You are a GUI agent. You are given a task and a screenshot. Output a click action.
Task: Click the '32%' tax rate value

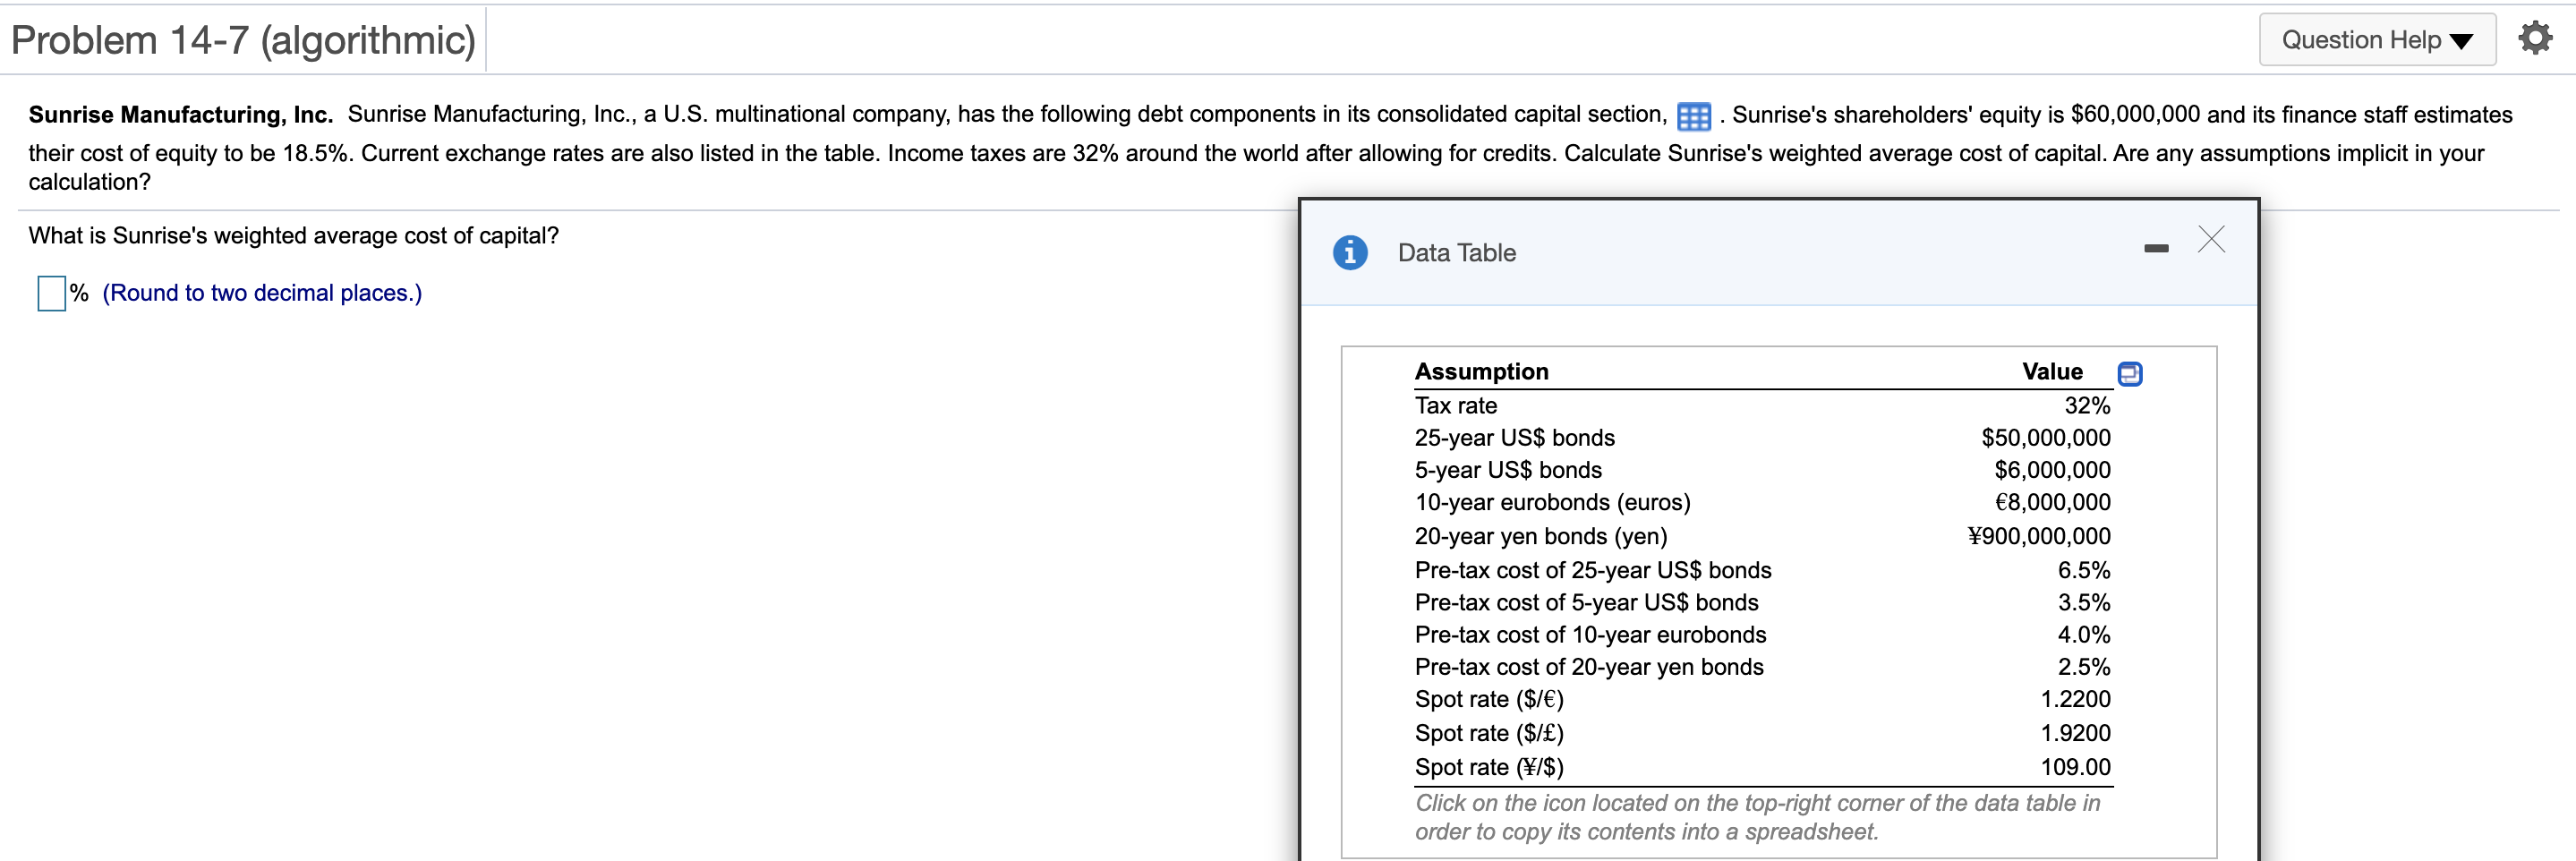click(2087, 405)
